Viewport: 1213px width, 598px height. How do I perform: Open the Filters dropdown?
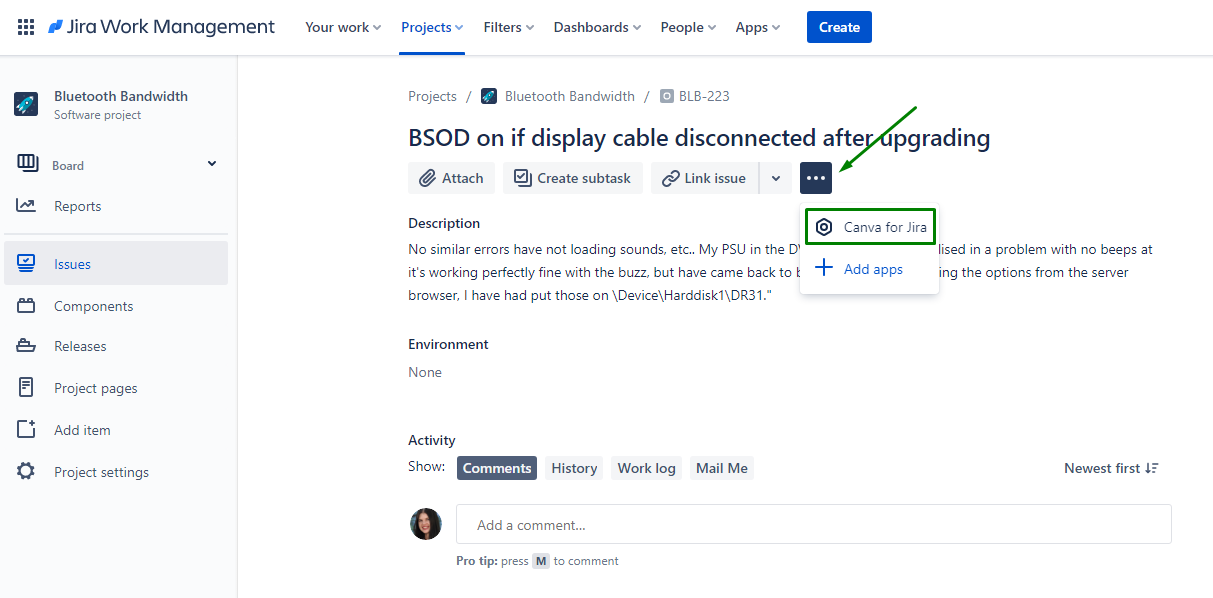508,27
